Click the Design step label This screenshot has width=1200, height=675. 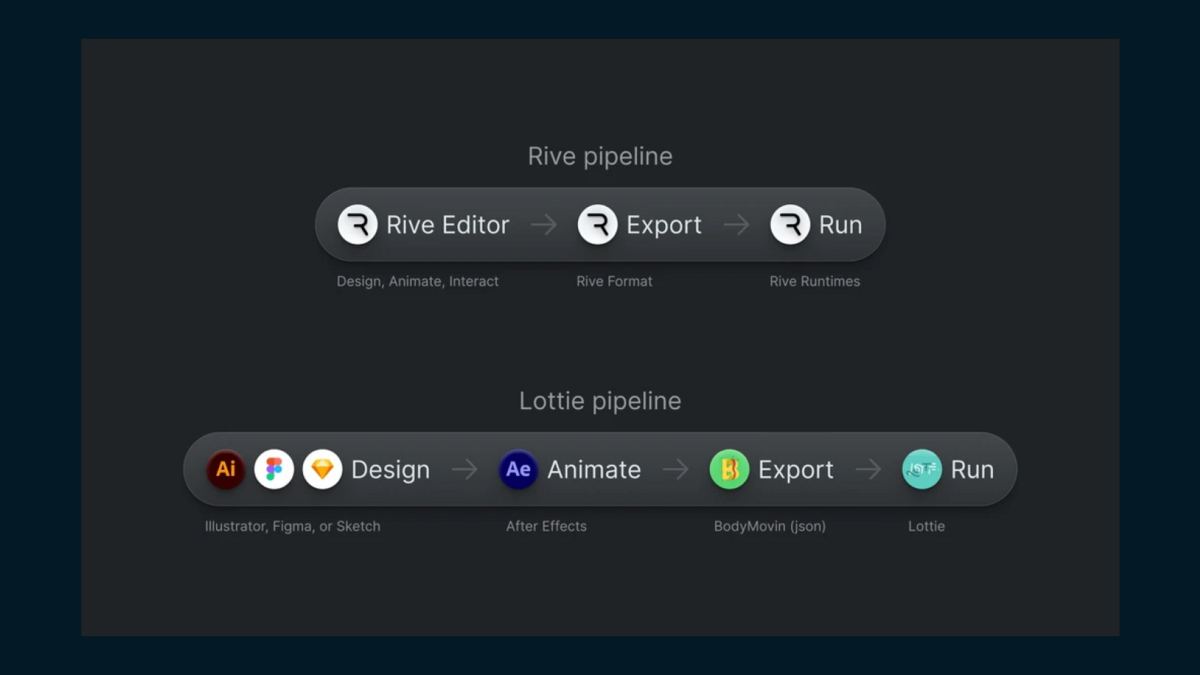390,469
